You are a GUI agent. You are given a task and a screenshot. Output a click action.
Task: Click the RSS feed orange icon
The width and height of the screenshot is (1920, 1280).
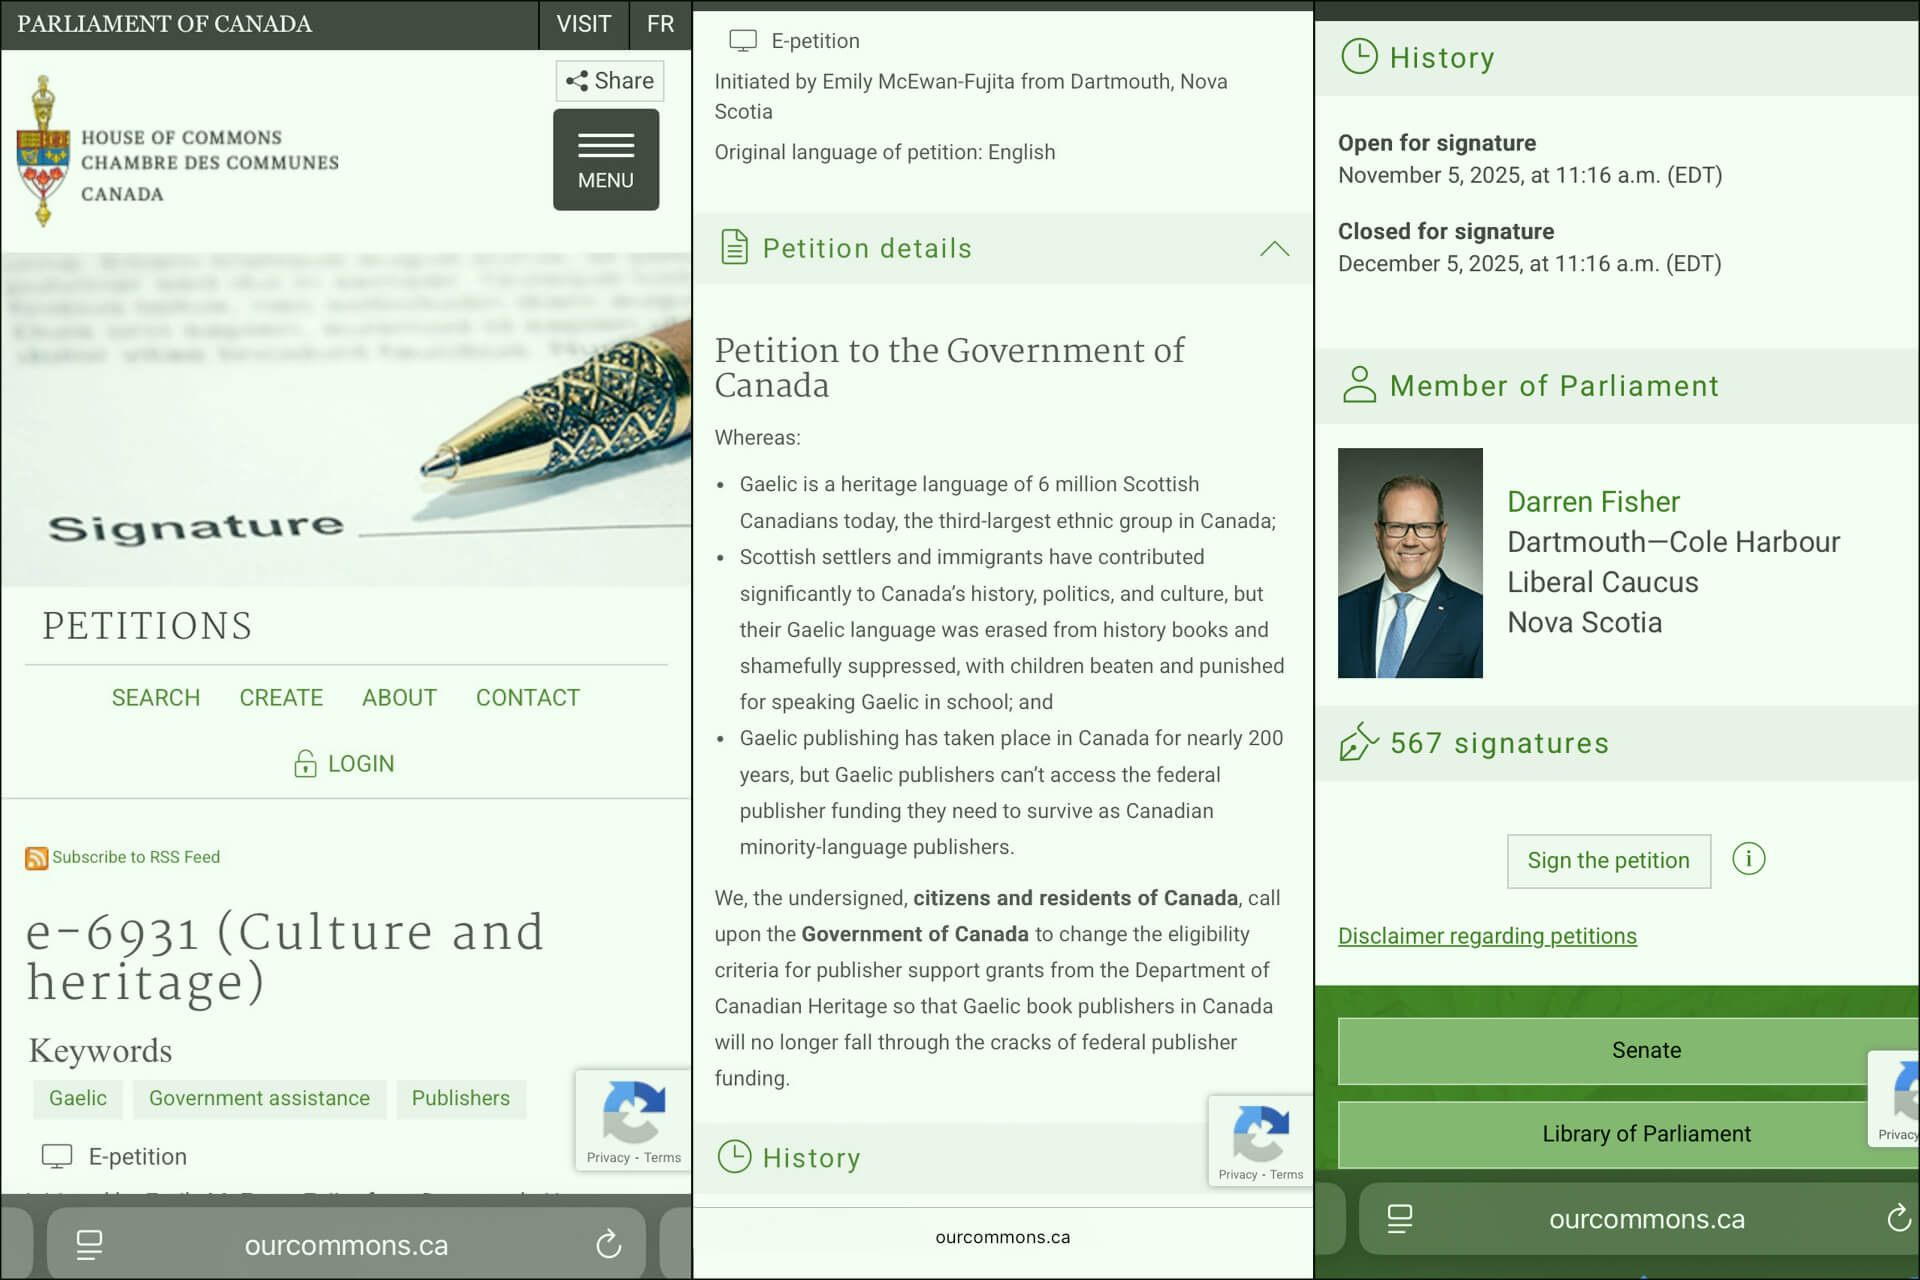point(36,858)
